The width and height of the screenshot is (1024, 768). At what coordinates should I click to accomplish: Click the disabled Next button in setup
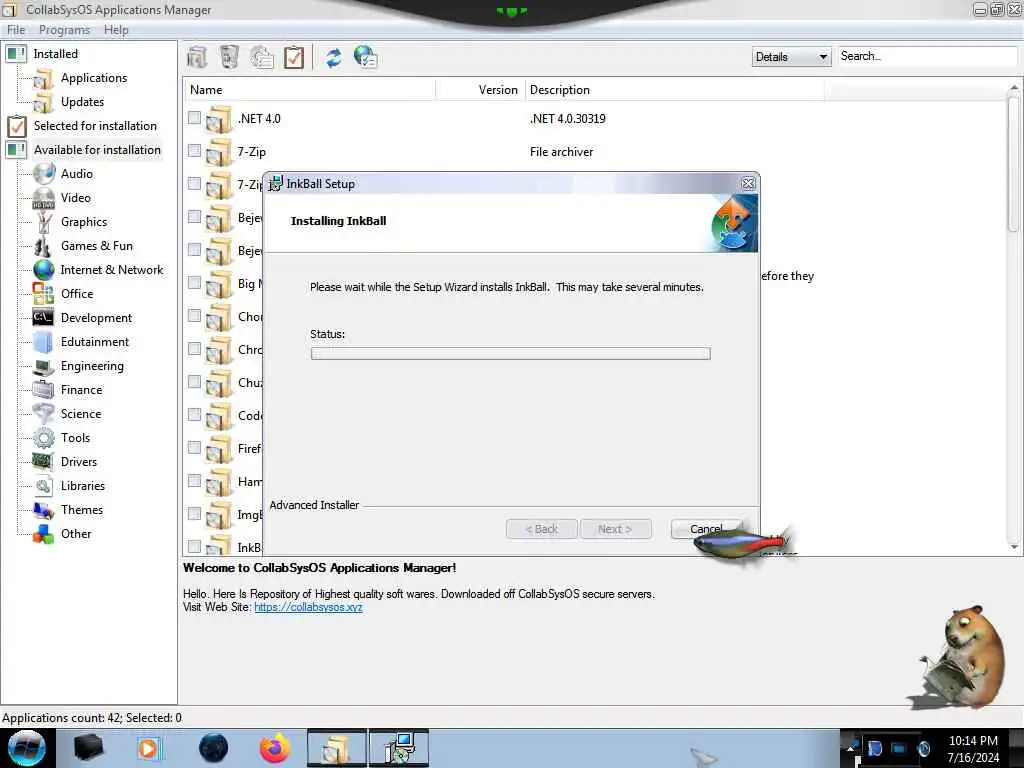click(615, 529)
